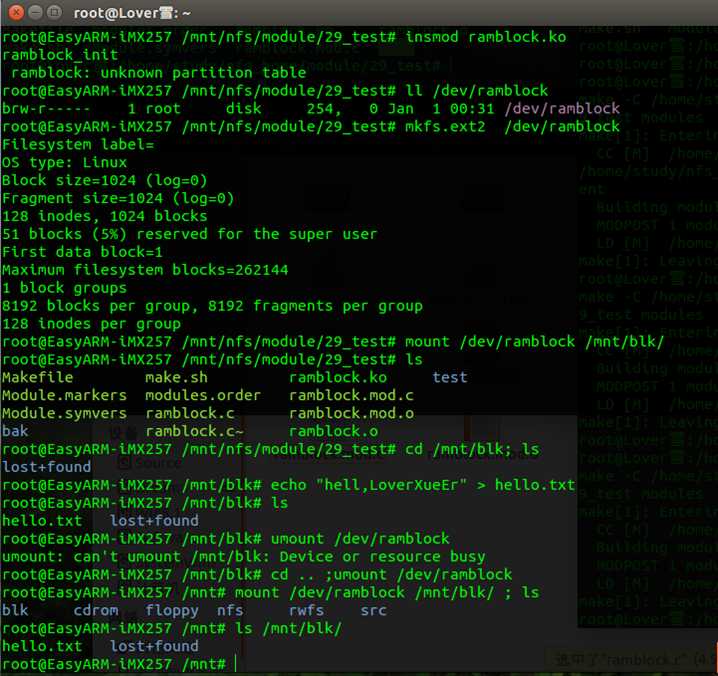Image resolution: width=718 pixels, height=676 pixels.
Task: Click 'umount /dev/ramblock' command before the error
Action: [360, 539]
